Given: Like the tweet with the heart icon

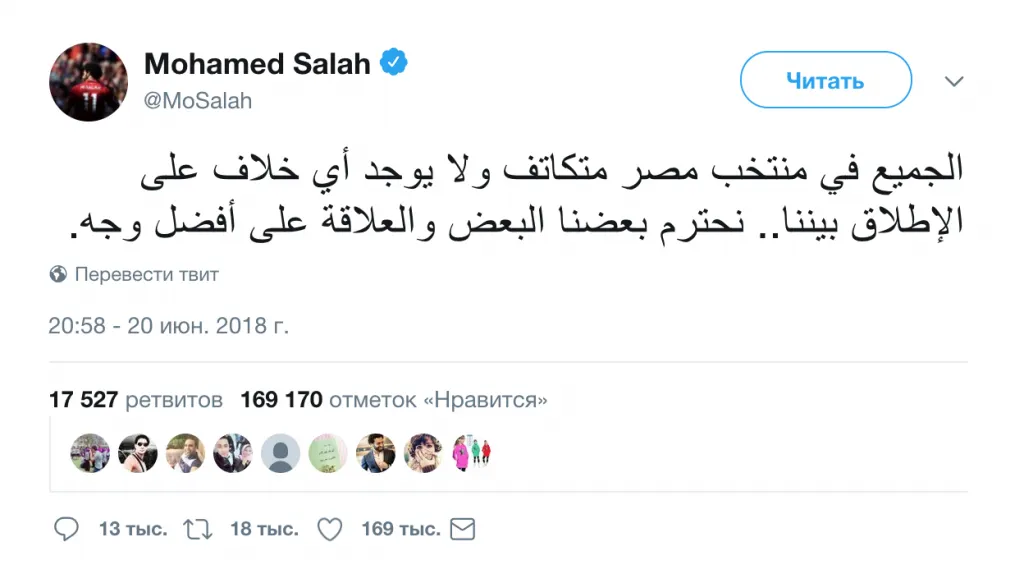Looking at the screenshot, I should click(329, 528).
